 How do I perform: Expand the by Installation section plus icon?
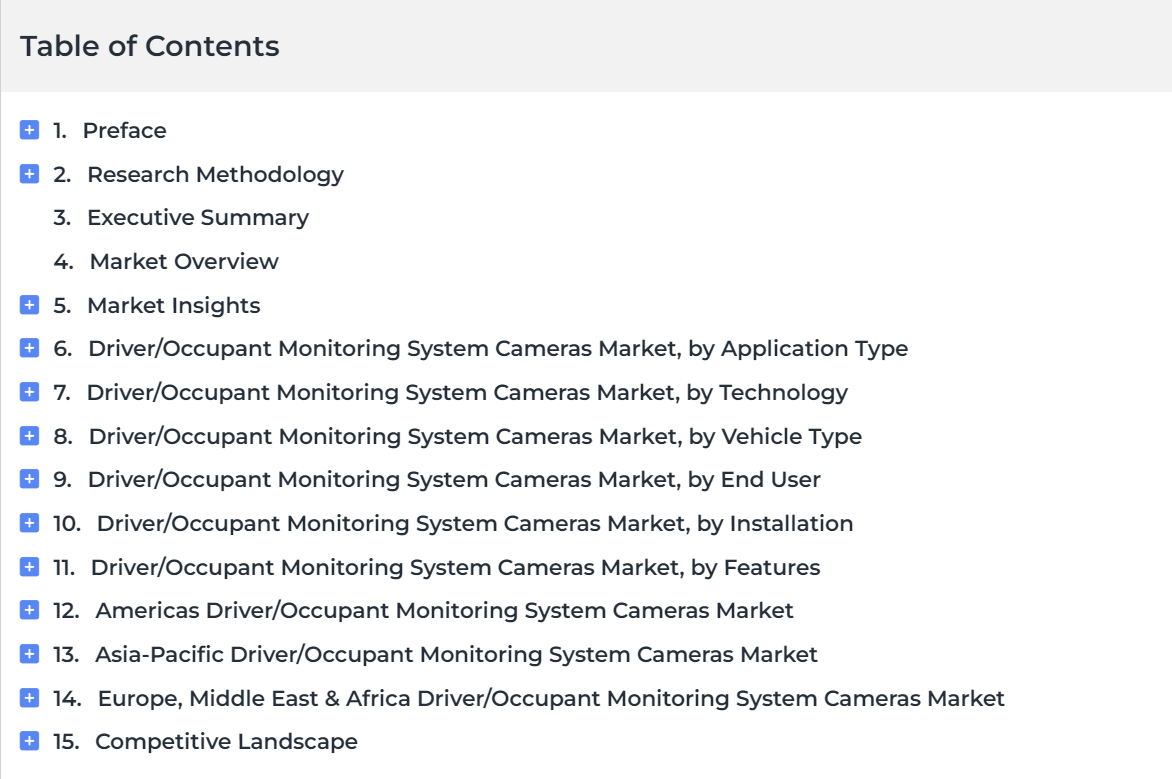pyautogui.click(x=29, y=523)
